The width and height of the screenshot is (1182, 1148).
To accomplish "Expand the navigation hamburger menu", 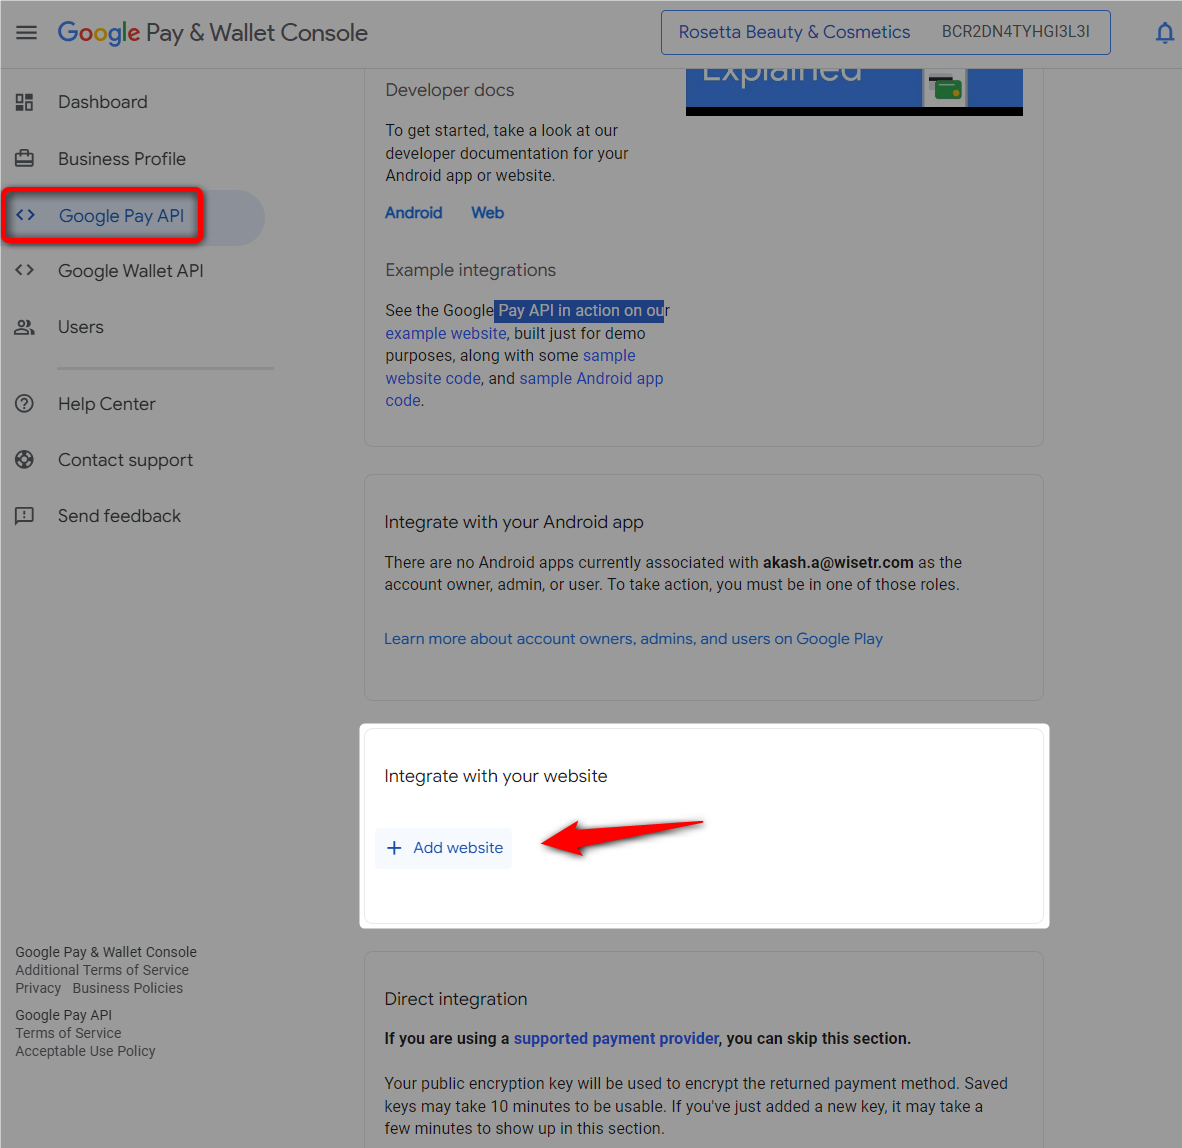I will [26, 32].
